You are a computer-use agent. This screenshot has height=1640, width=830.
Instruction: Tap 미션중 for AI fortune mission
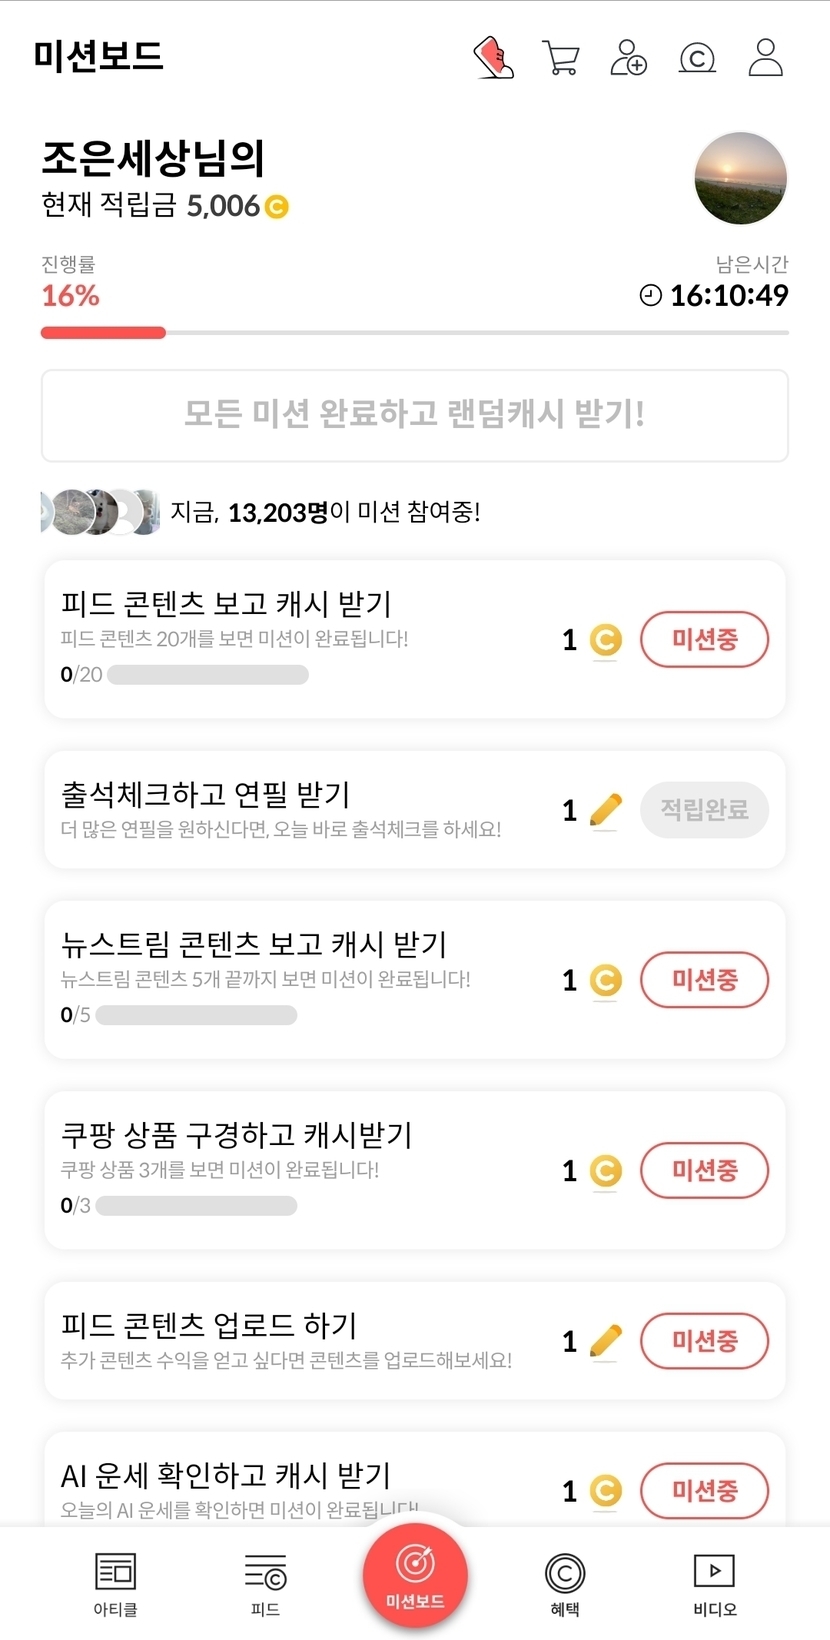point(704,1491)
